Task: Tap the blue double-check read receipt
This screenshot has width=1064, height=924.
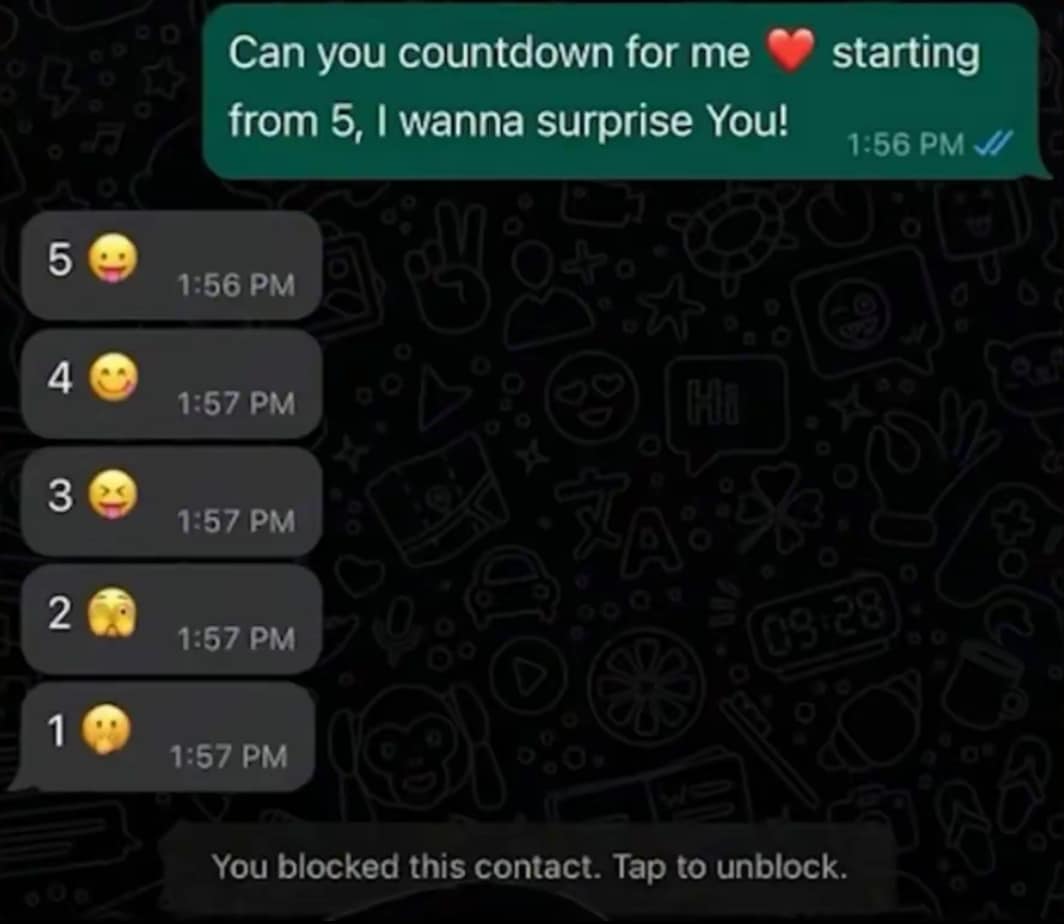Action: pyautogui.click(x=993, y=143)
